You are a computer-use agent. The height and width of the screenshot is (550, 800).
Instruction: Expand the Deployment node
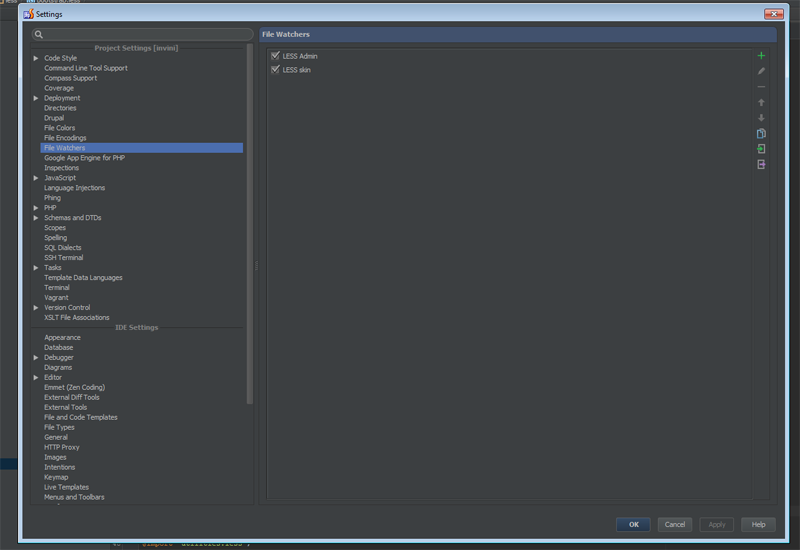(x=36, y=98)
